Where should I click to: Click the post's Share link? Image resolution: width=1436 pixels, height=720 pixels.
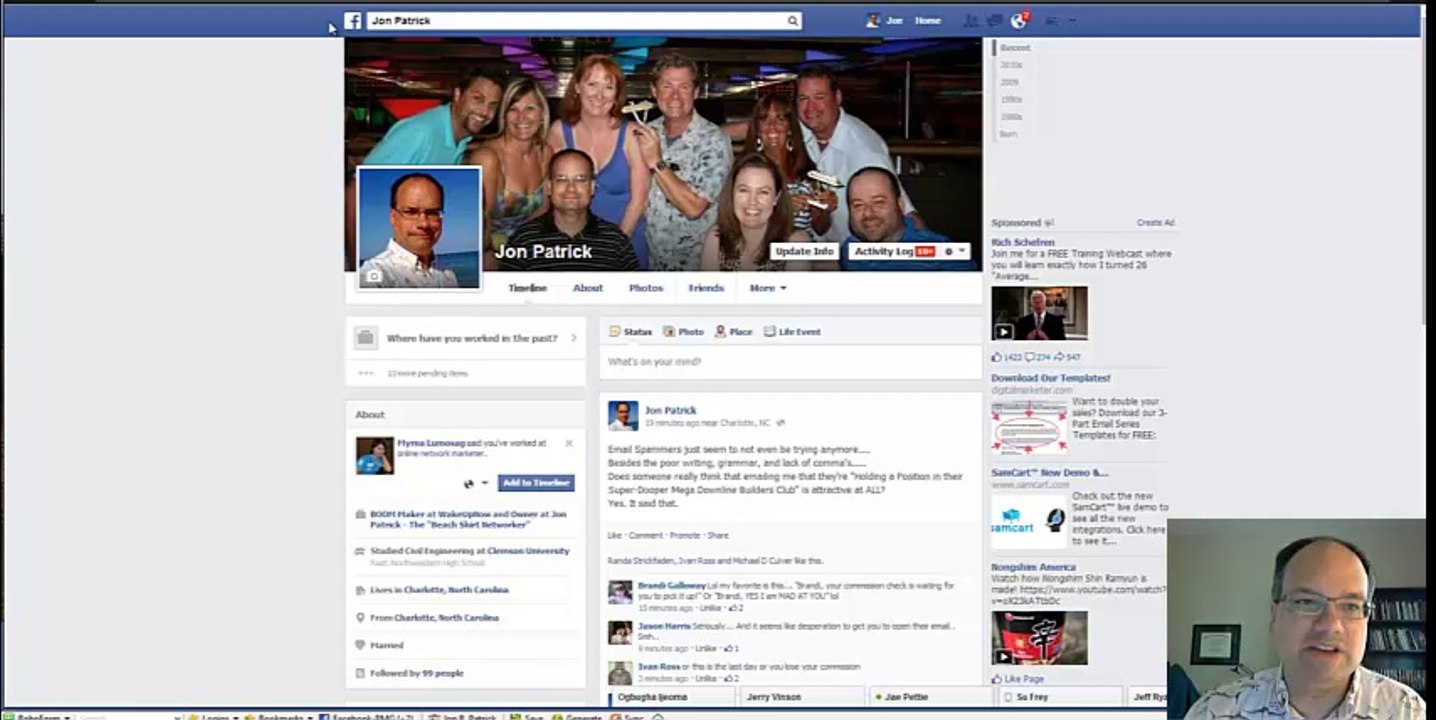(x=718, y=536)
